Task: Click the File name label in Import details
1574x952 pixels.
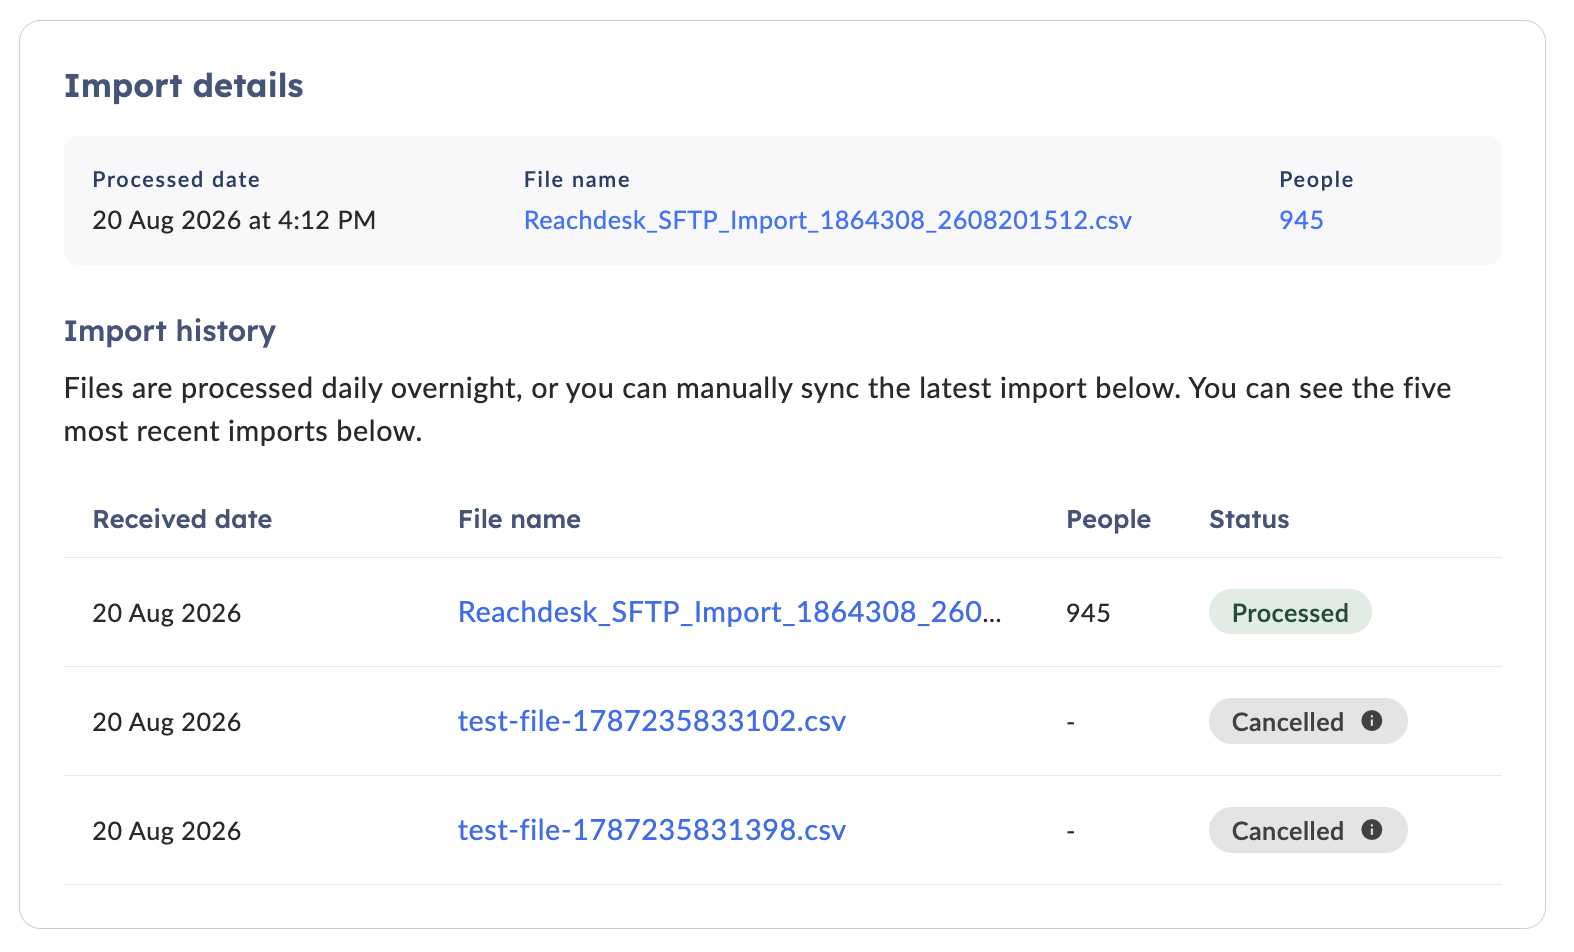Action: coord(577,179)
